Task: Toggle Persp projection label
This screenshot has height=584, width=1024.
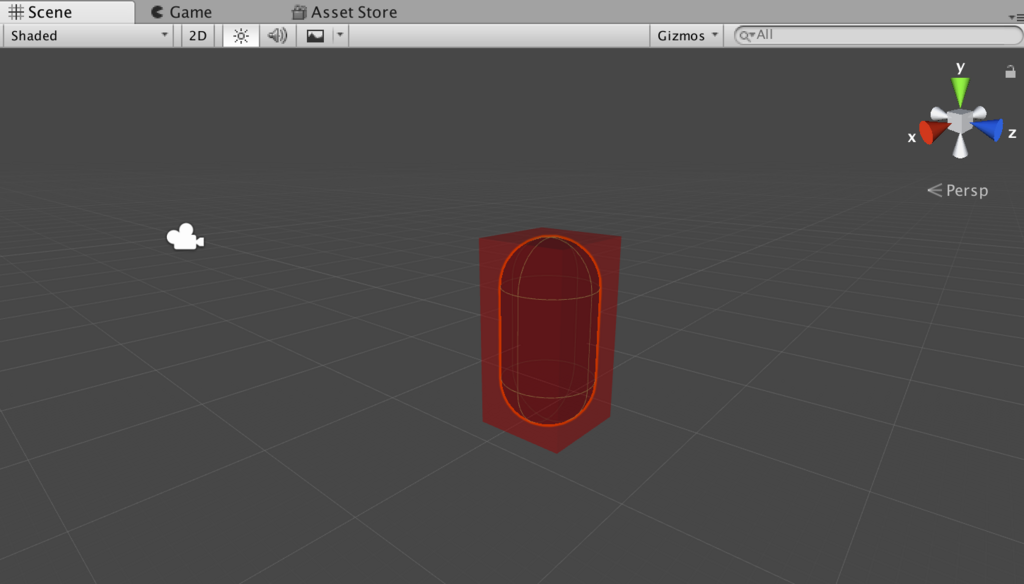Action: tap(958, 190)
